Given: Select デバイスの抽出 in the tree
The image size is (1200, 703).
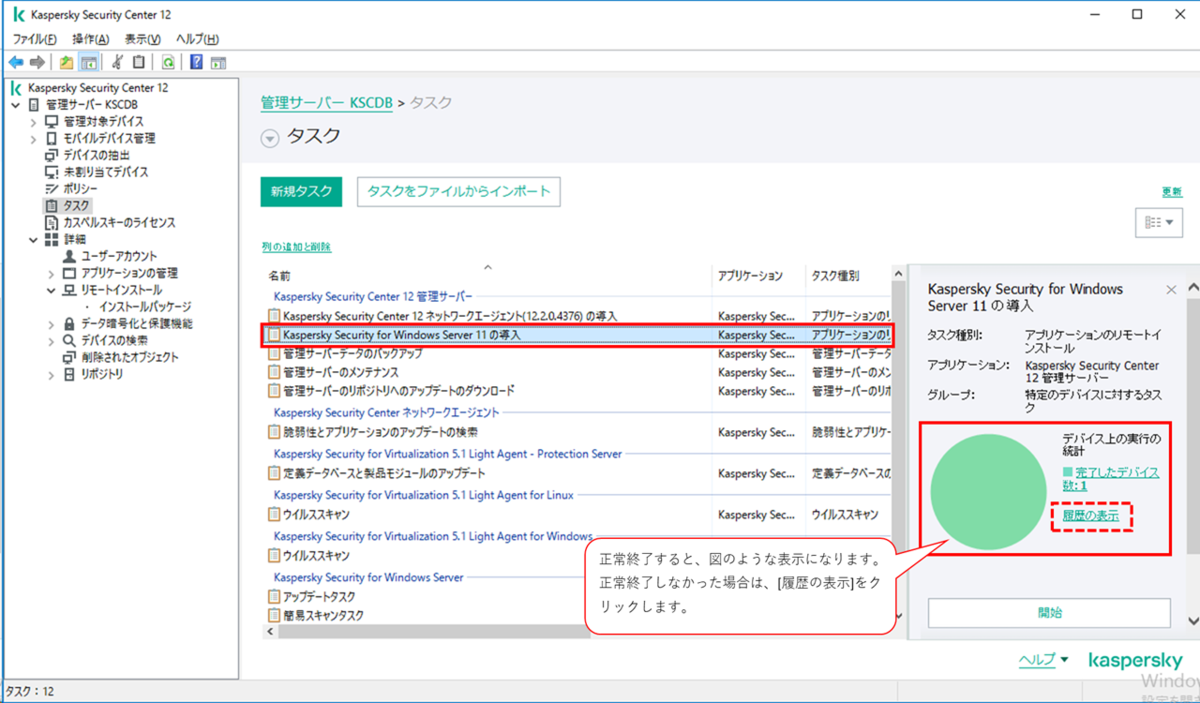Looking at the screenshot, I should [x=96, y=155].
